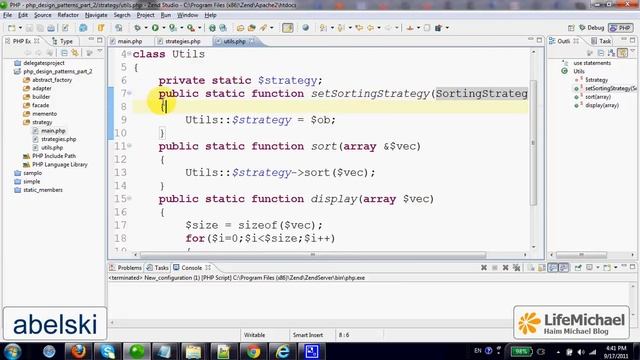Collapse All in PHP Explorer toolbar
640x360 pixels.
coord(64,53)
